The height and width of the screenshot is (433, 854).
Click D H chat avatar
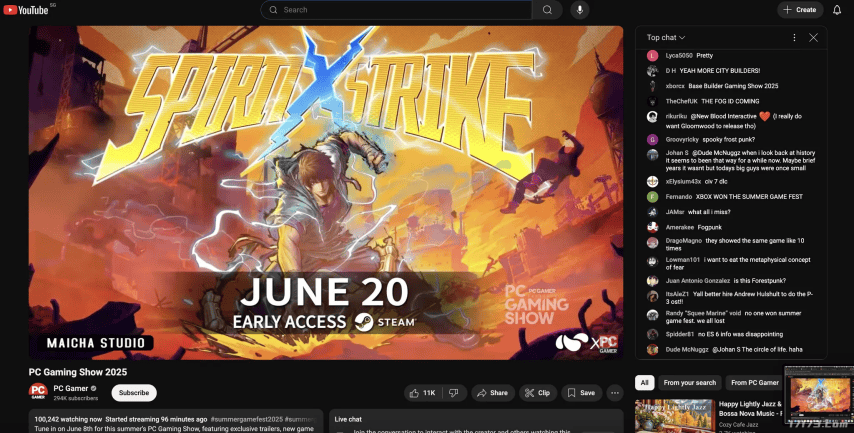tap(652, 71)
